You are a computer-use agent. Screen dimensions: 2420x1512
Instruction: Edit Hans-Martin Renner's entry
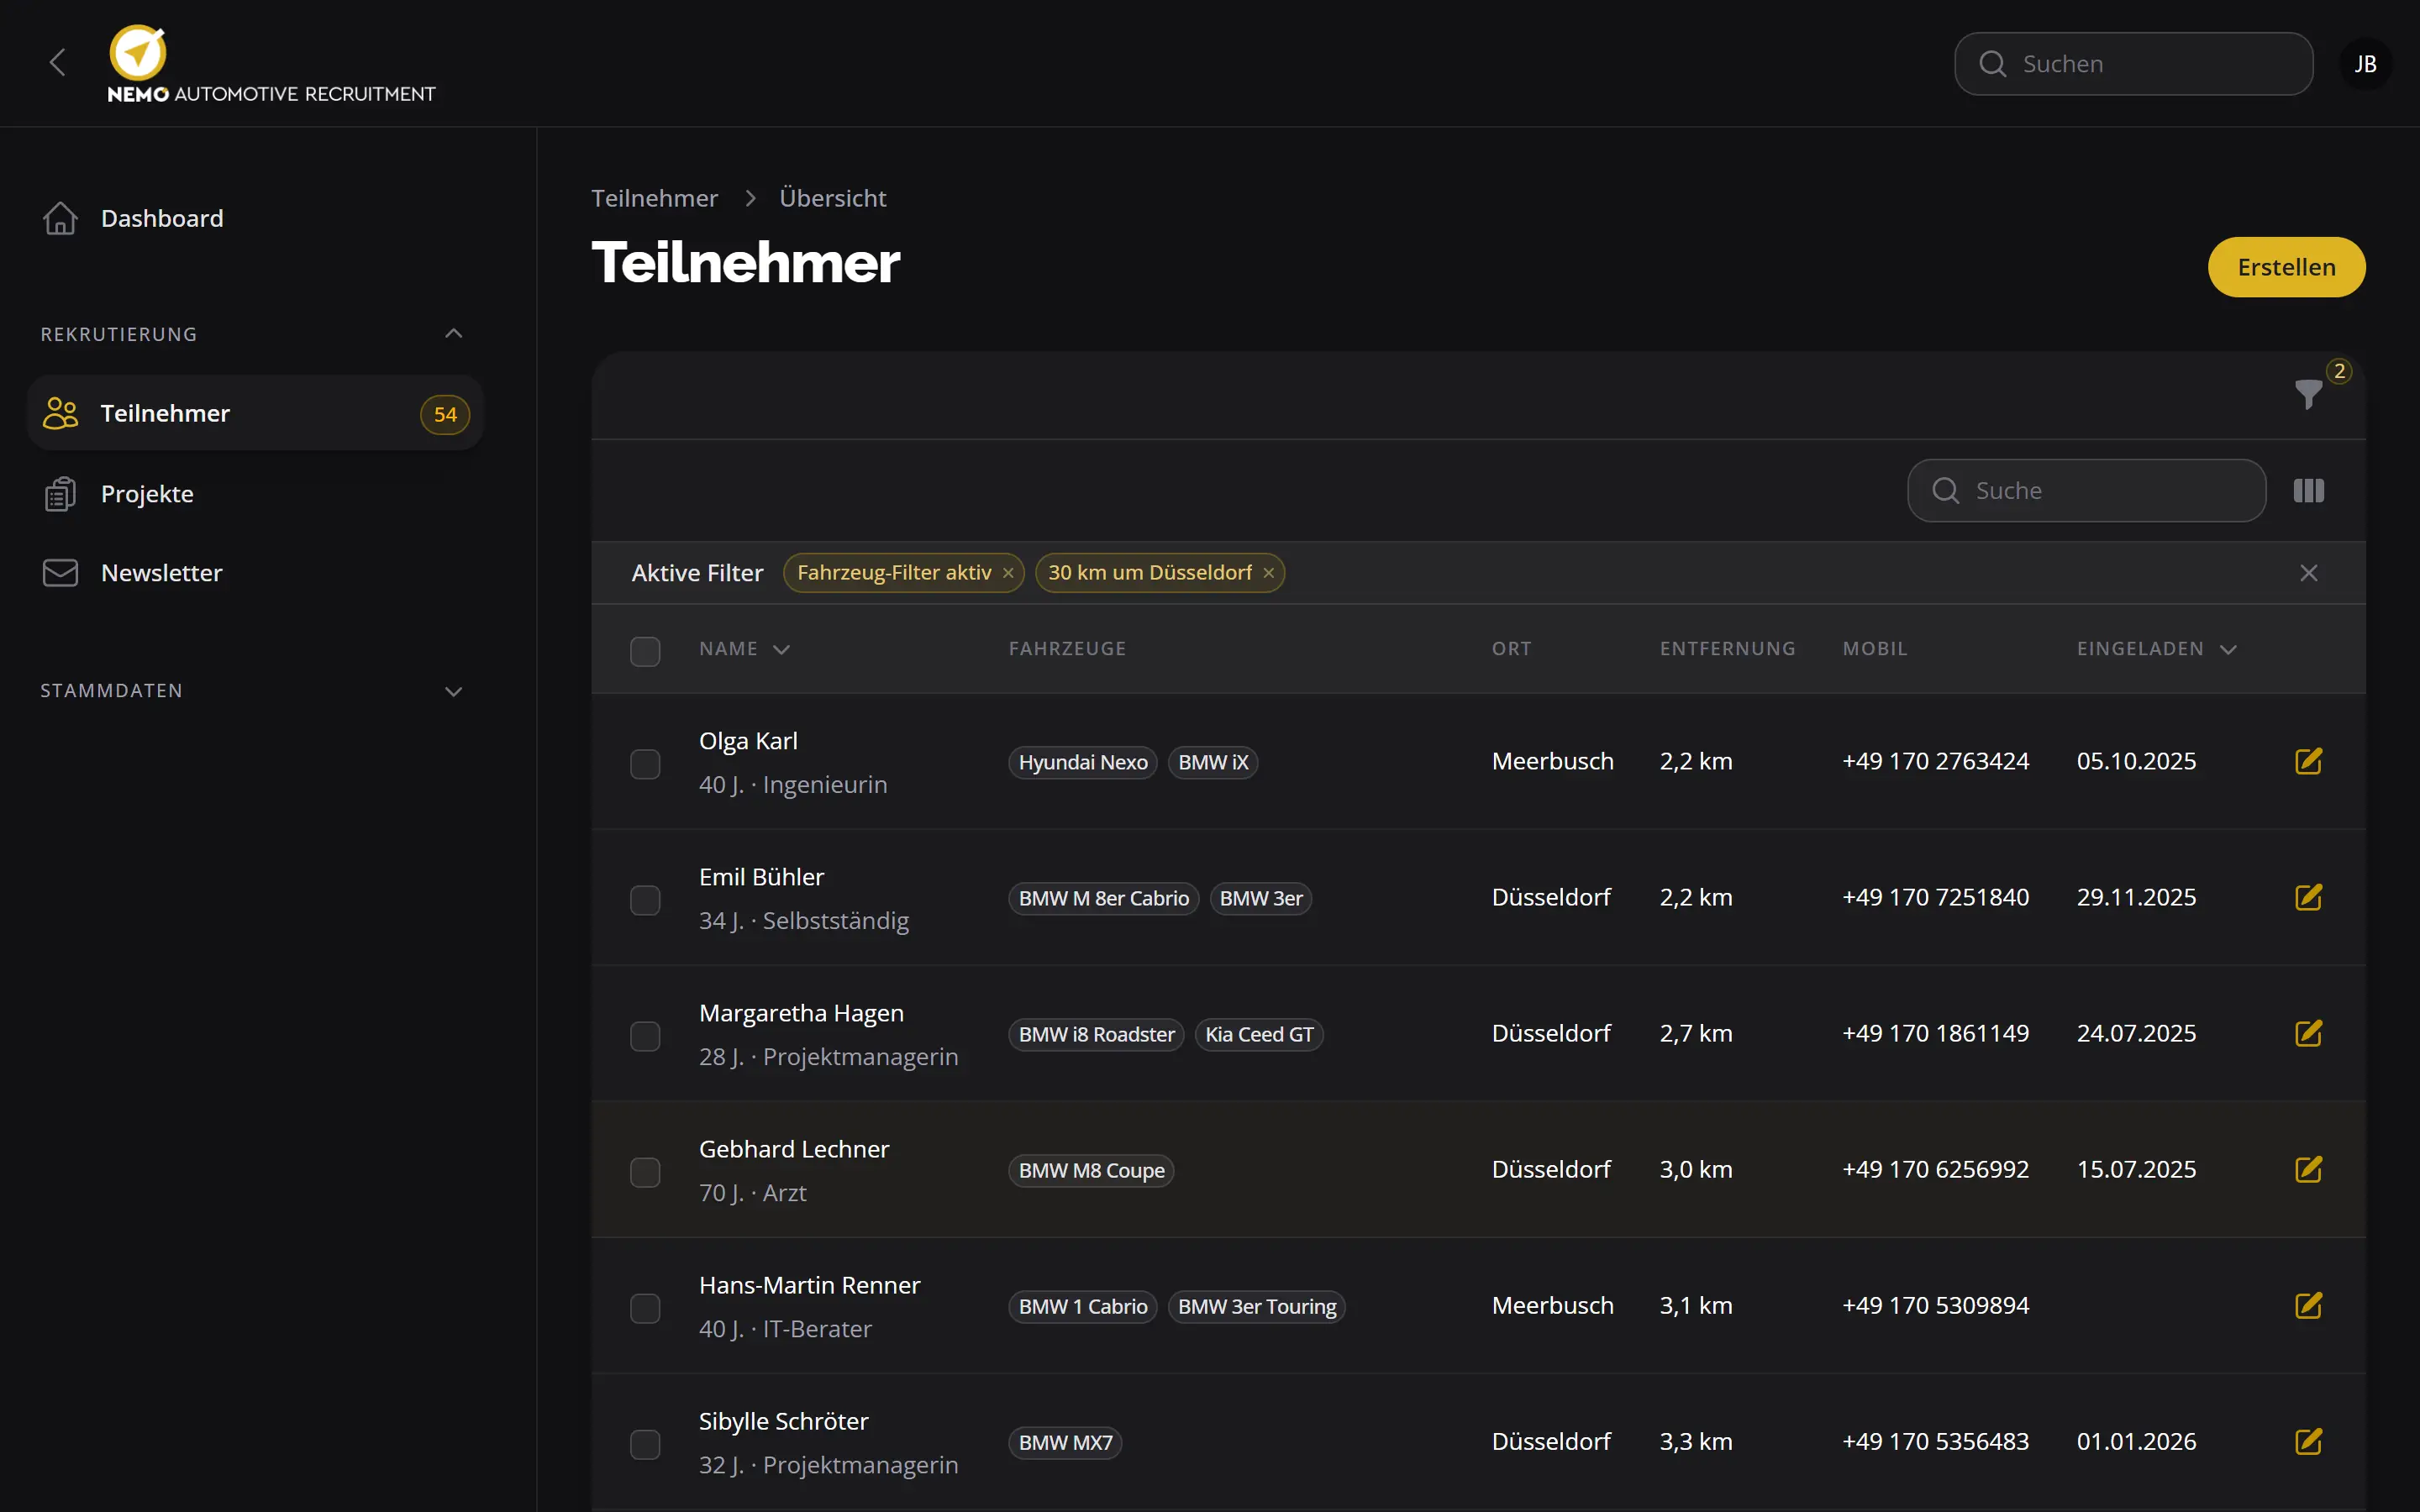(2308, 1305)
